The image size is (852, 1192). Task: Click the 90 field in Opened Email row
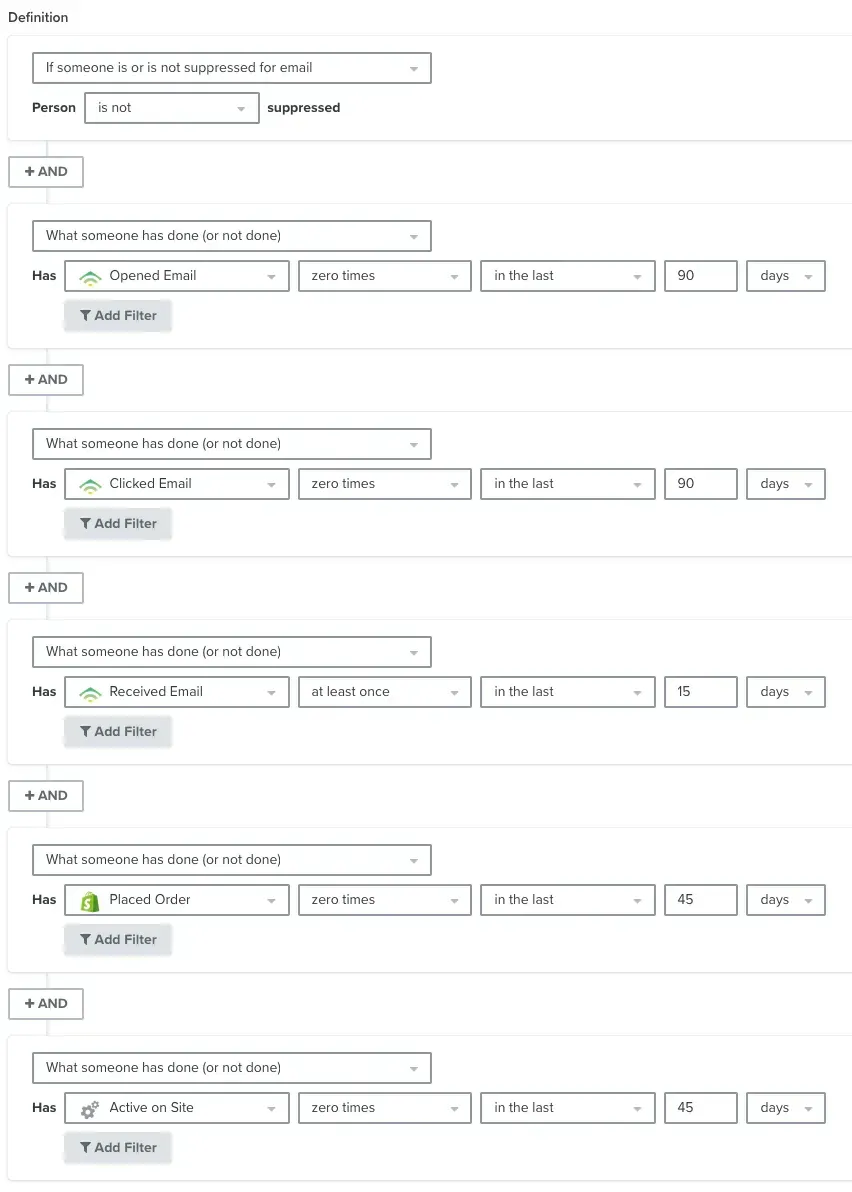700,276
